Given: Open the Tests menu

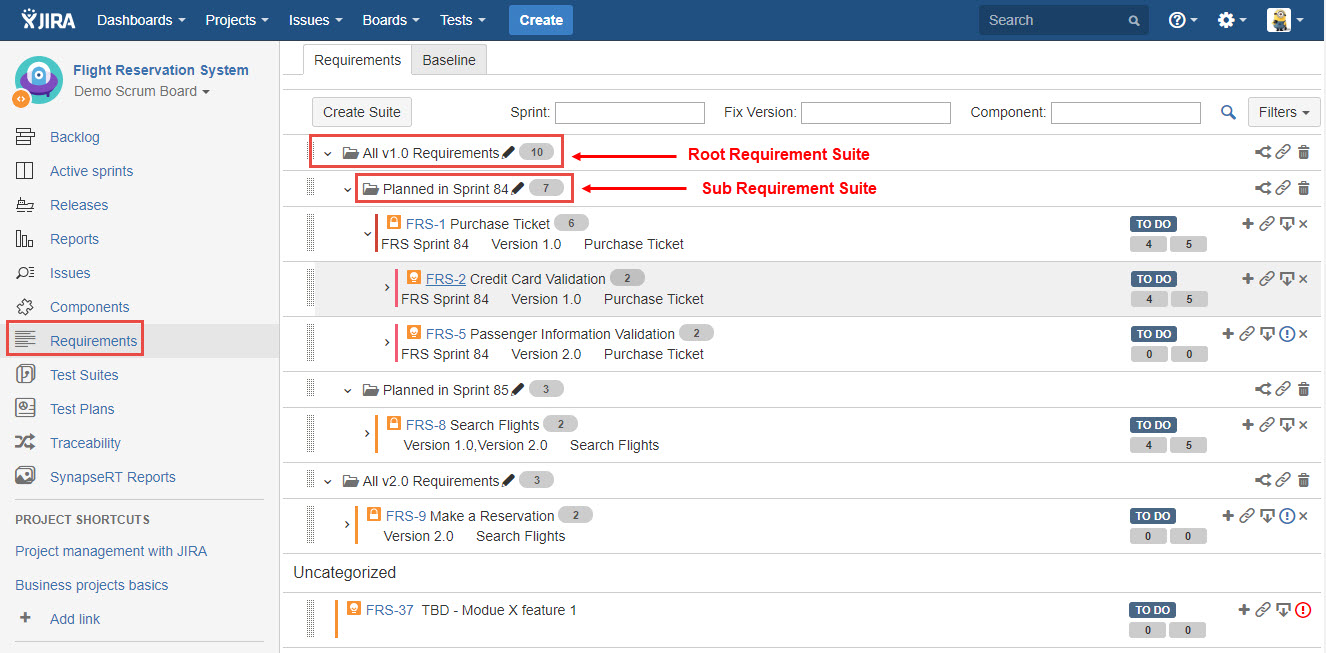Looking at the screenshot, I should [463, 20].
